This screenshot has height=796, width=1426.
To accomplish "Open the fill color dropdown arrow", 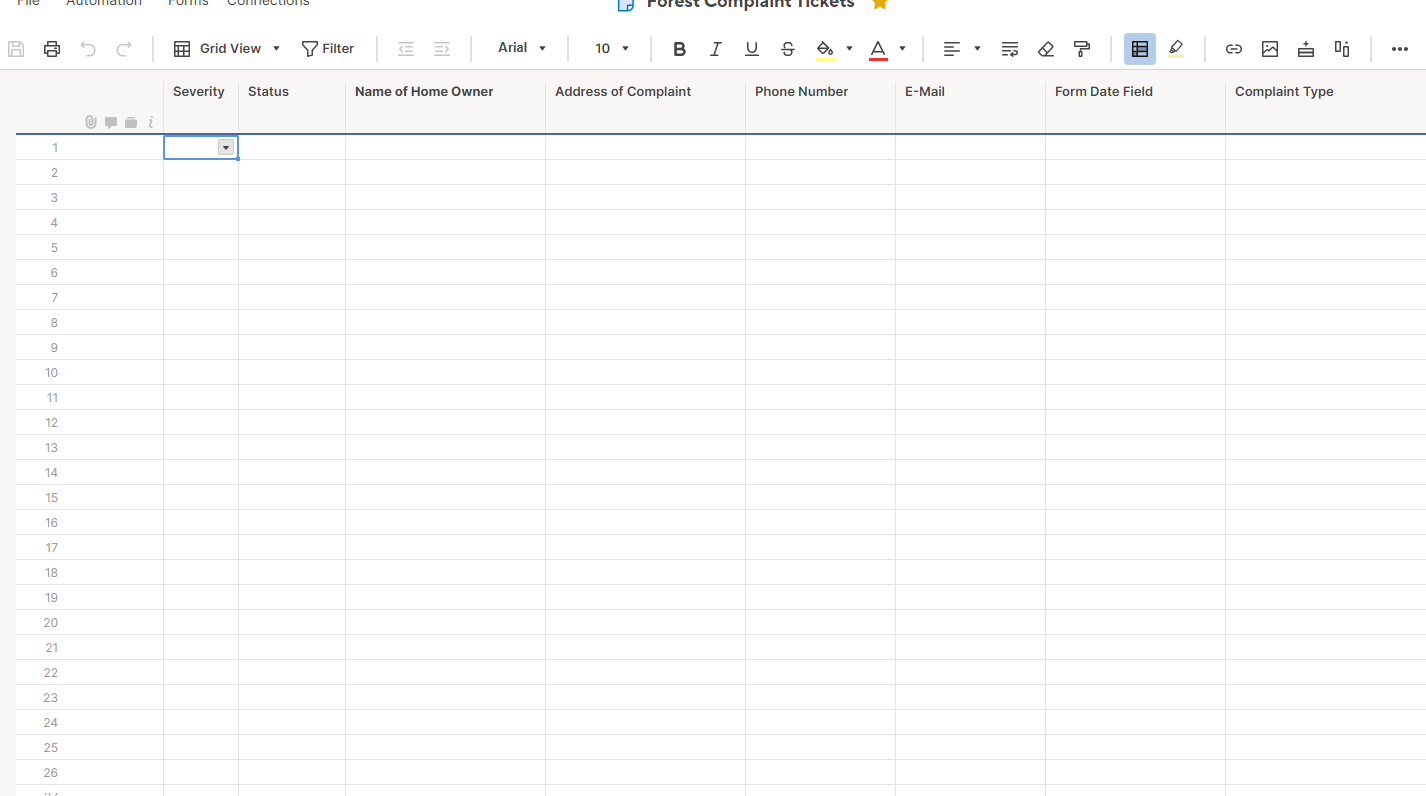I will [849, 49].
